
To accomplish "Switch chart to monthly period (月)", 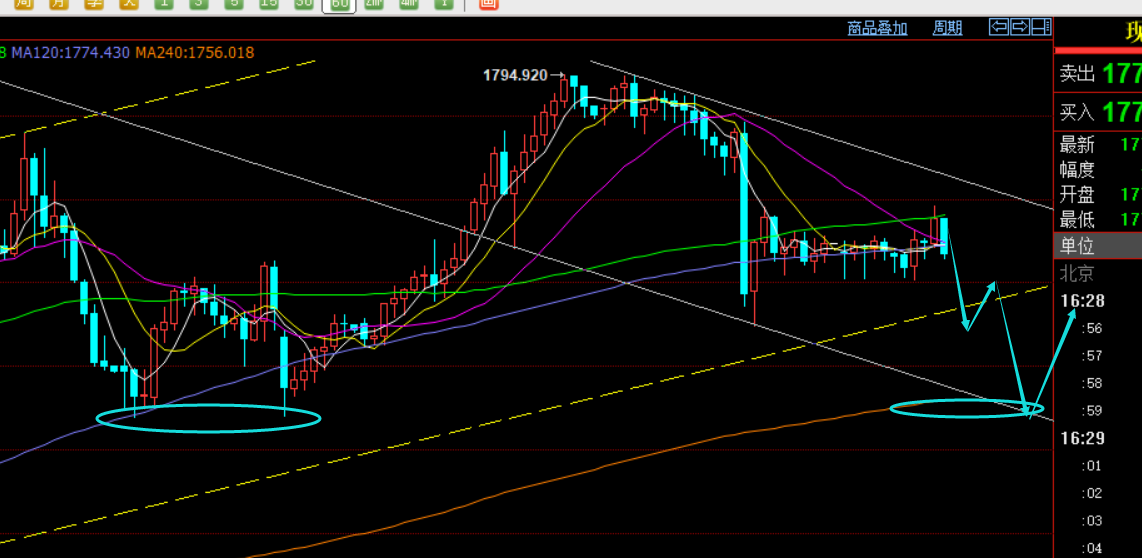I will point(60,4).
